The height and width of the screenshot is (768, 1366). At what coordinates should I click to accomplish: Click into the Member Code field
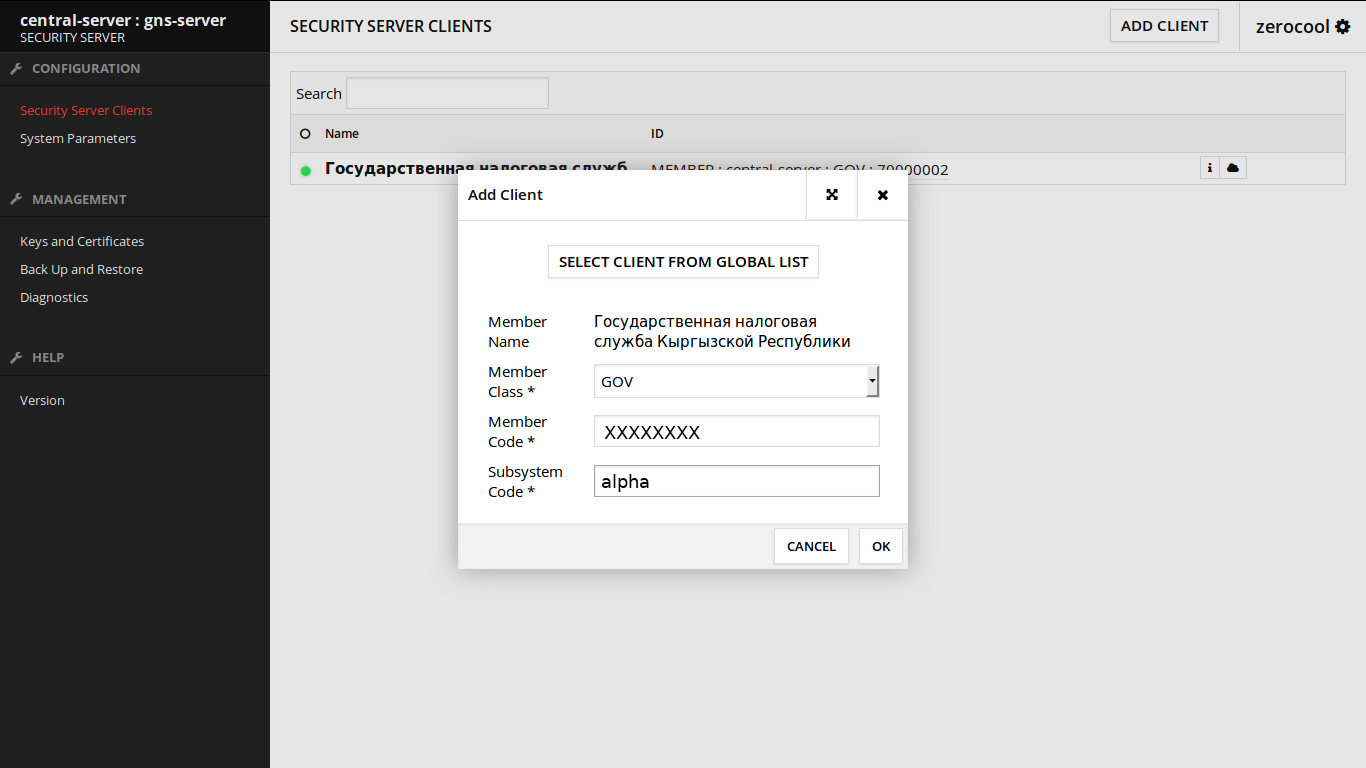[x=736, y=431]
